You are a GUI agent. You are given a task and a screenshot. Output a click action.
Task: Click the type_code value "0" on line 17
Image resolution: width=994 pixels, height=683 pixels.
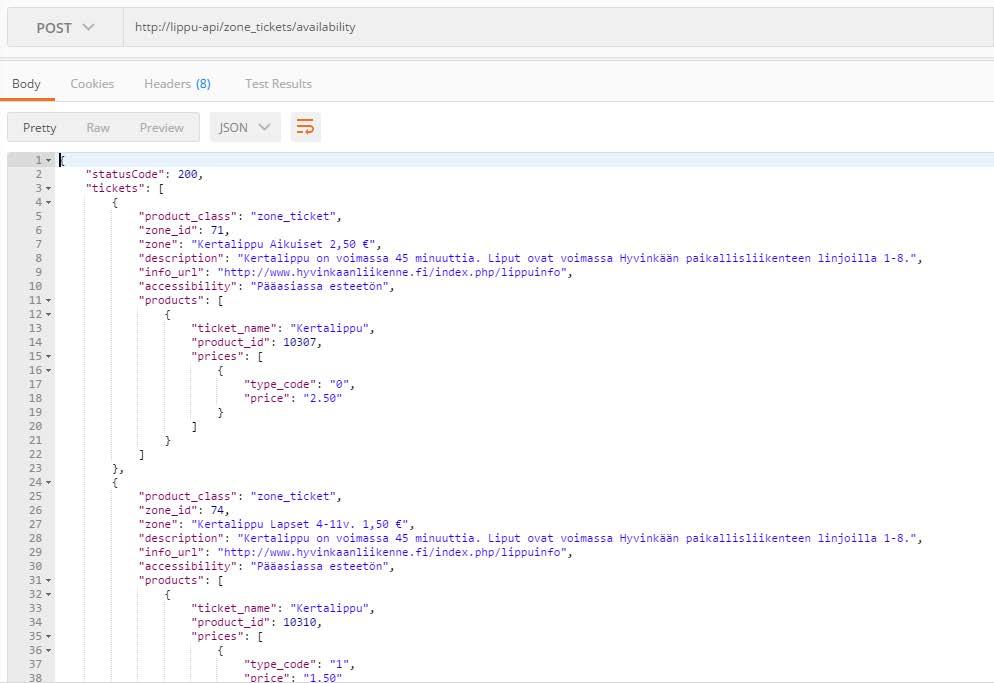339,384
